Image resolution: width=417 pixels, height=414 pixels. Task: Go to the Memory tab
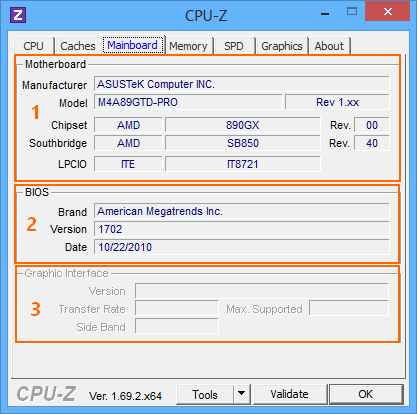click(x=188, y=46)
